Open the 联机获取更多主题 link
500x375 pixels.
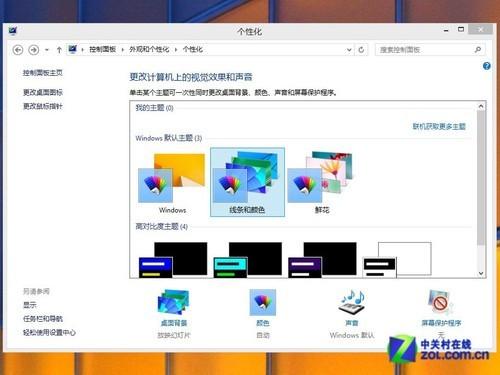coord(439,126)
